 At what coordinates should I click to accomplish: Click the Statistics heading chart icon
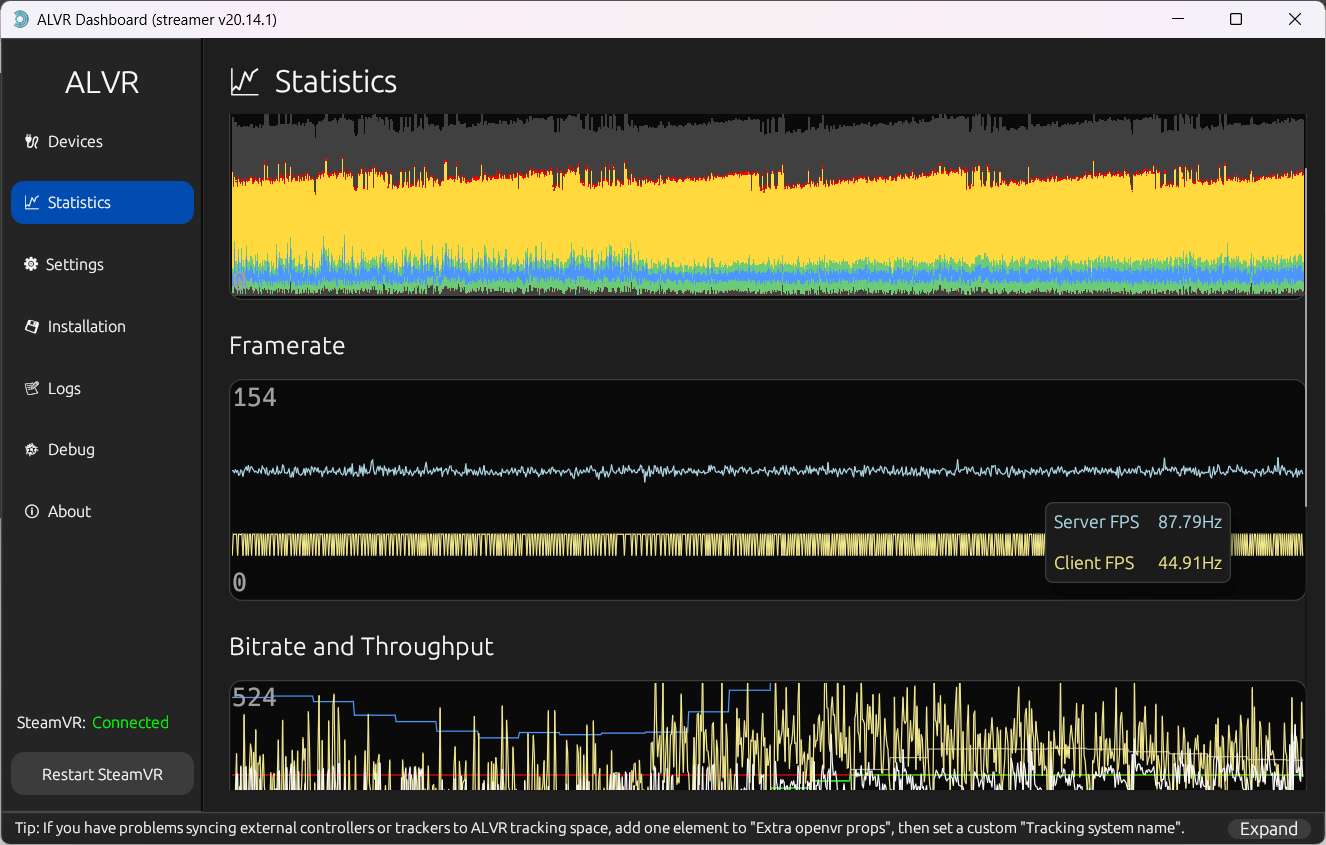pyautogui.click(x=244, y=82)
